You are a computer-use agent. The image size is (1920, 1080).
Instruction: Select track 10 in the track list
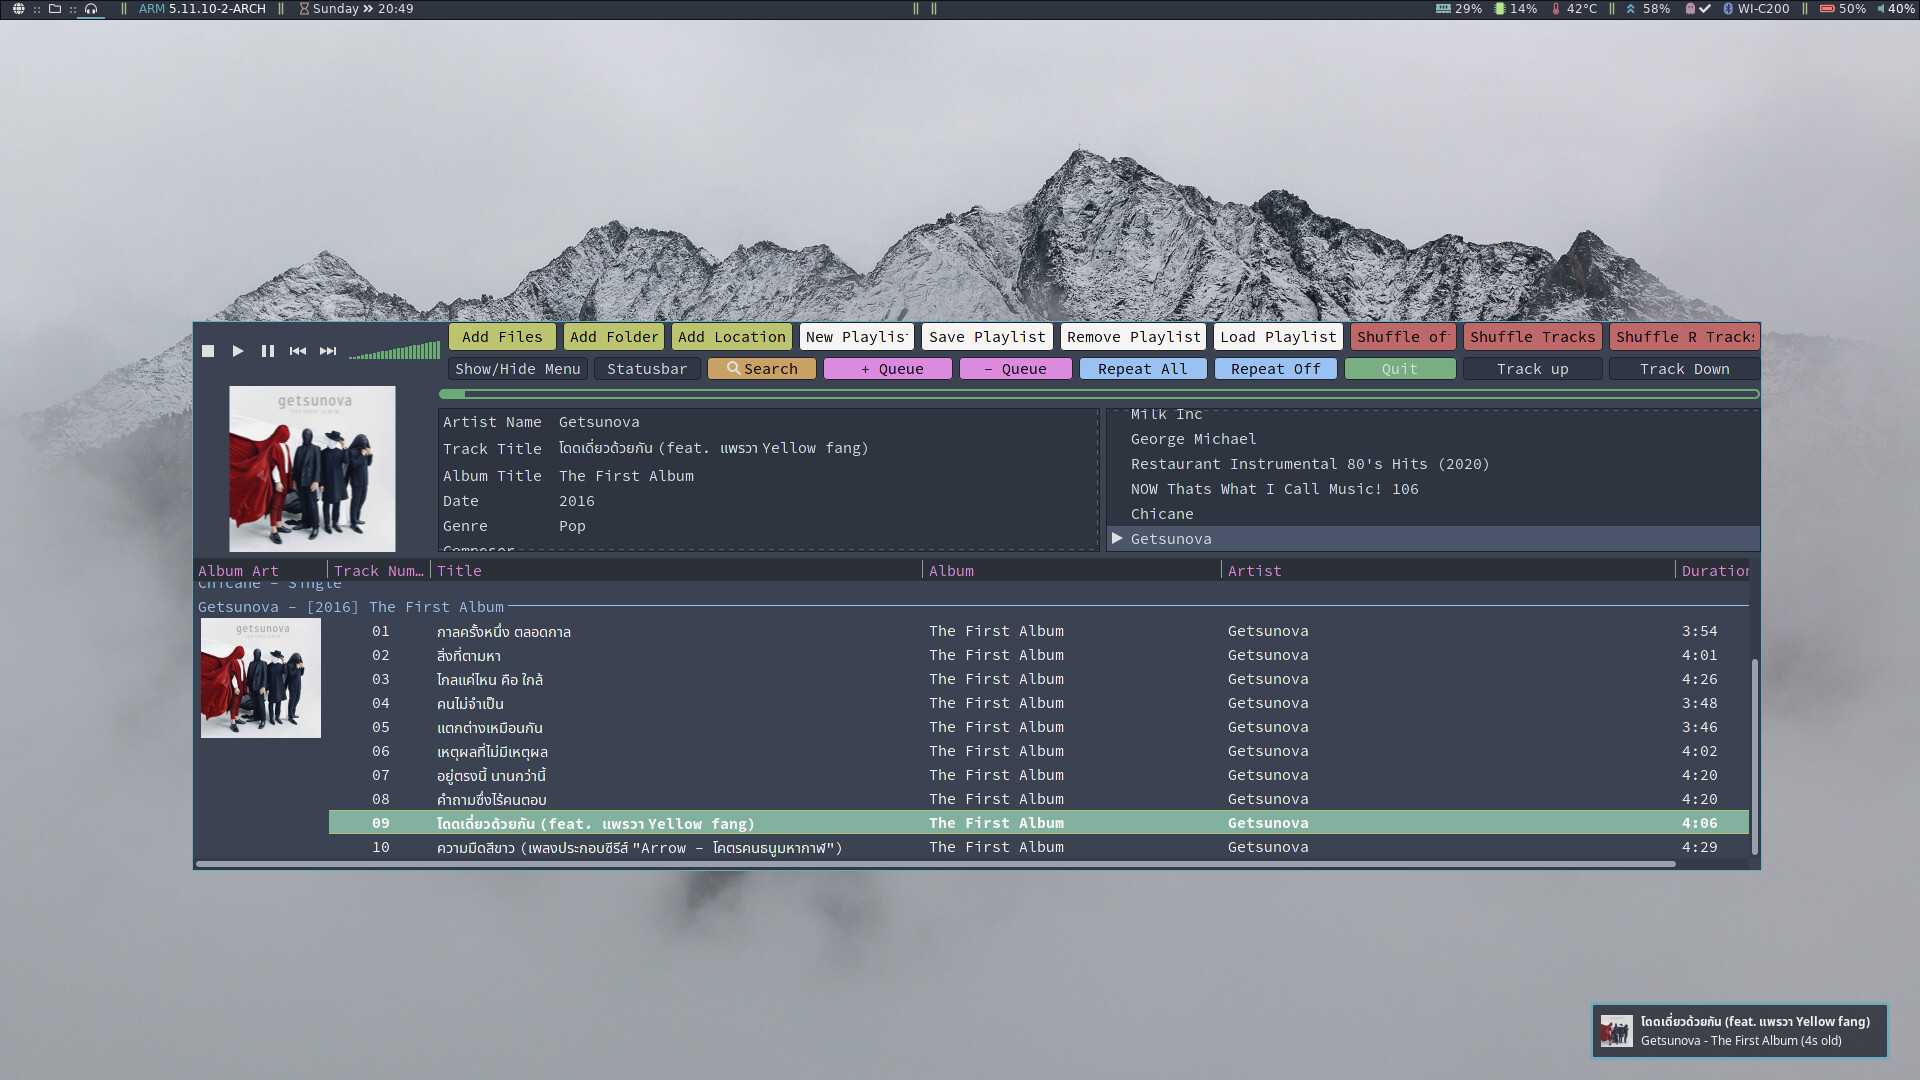point(640,848)
